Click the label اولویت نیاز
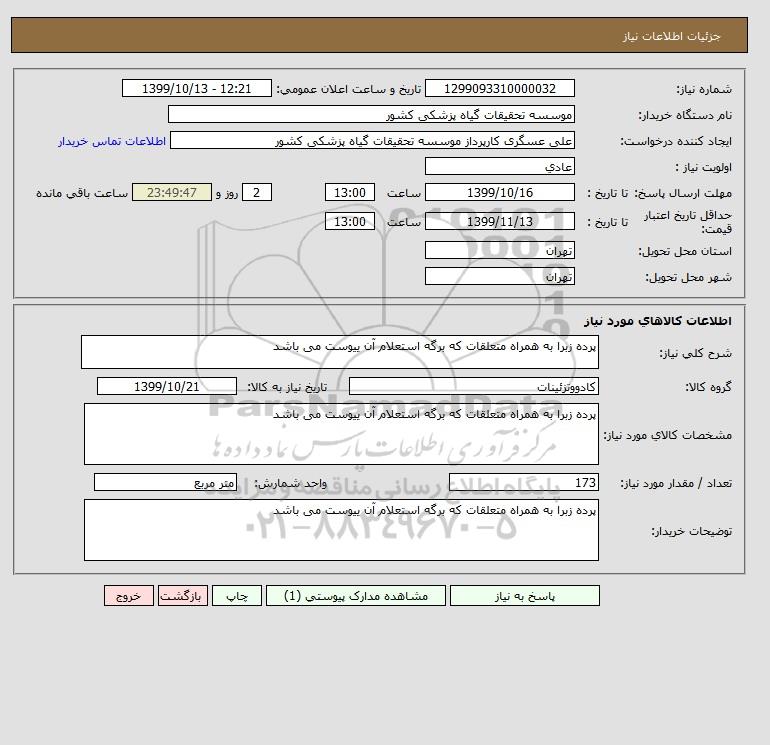Viewport: 770px width, 745px height. [704, 167]
